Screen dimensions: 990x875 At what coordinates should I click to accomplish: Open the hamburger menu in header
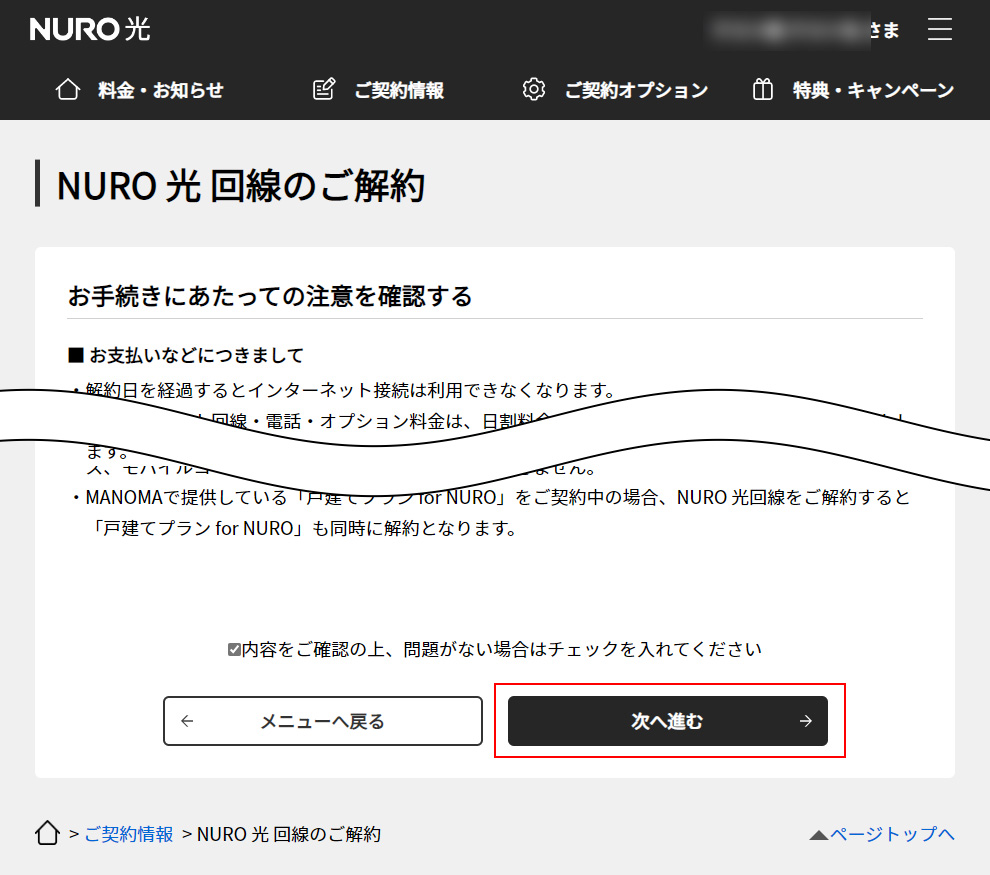pyautogui.click(x=939, y=29)
